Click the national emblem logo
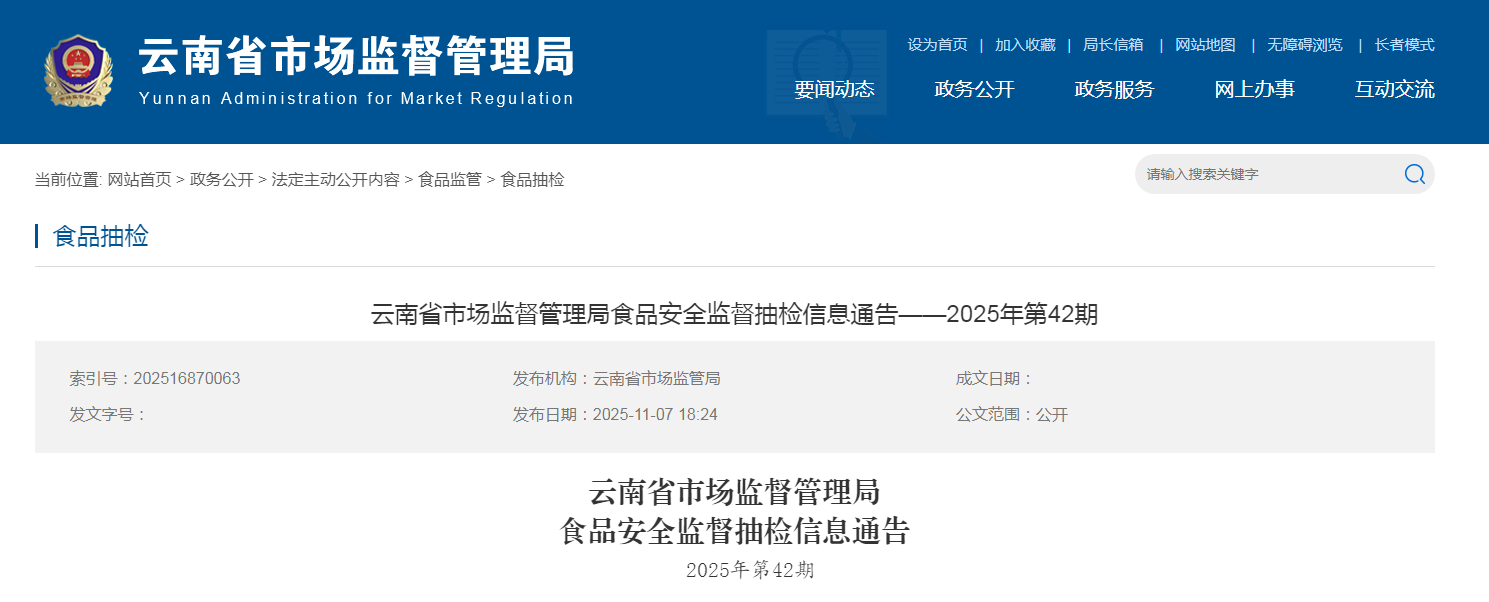Viewport: 1489px width, 602px height. [x=79, y=71]
